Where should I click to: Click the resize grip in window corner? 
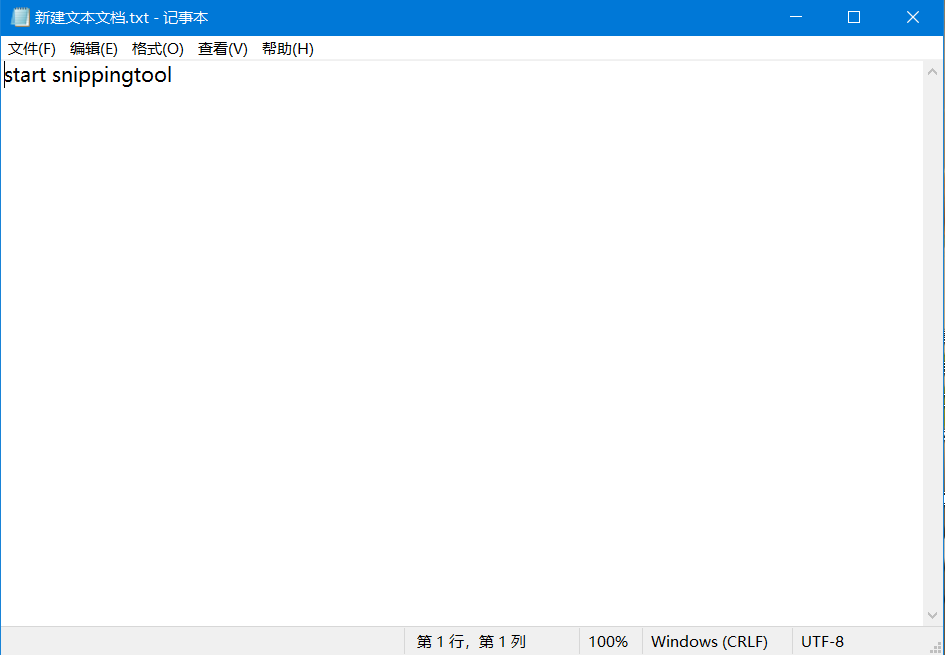(937, 647)
